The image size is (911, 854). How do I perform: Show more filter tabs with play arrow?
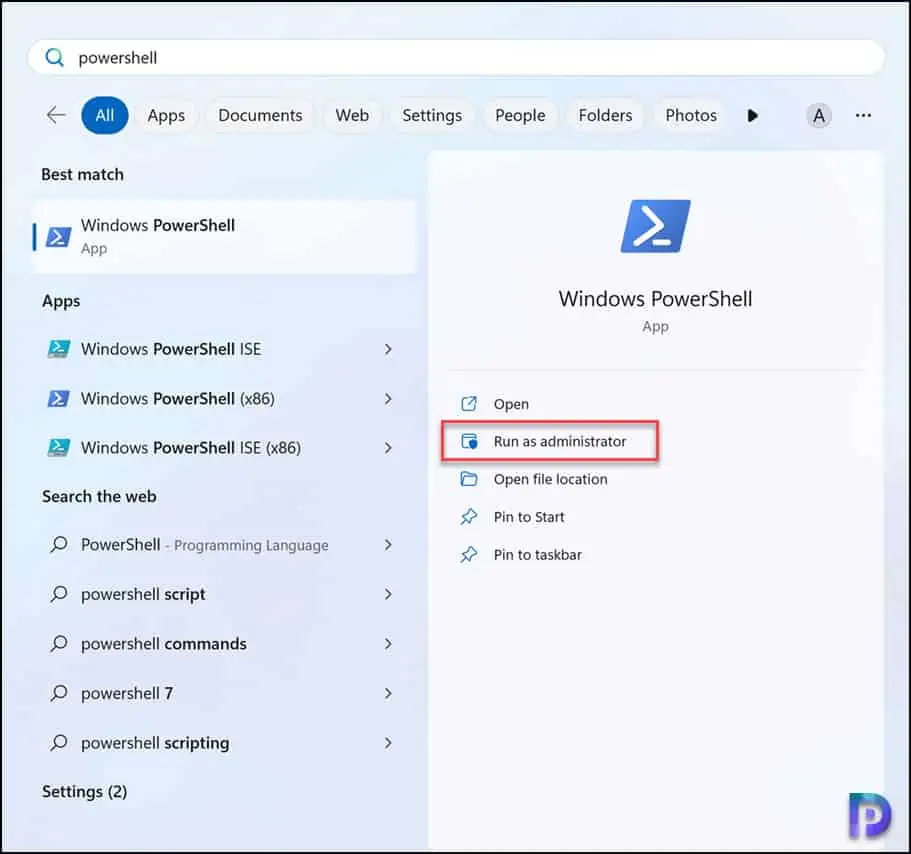[752, 116]
